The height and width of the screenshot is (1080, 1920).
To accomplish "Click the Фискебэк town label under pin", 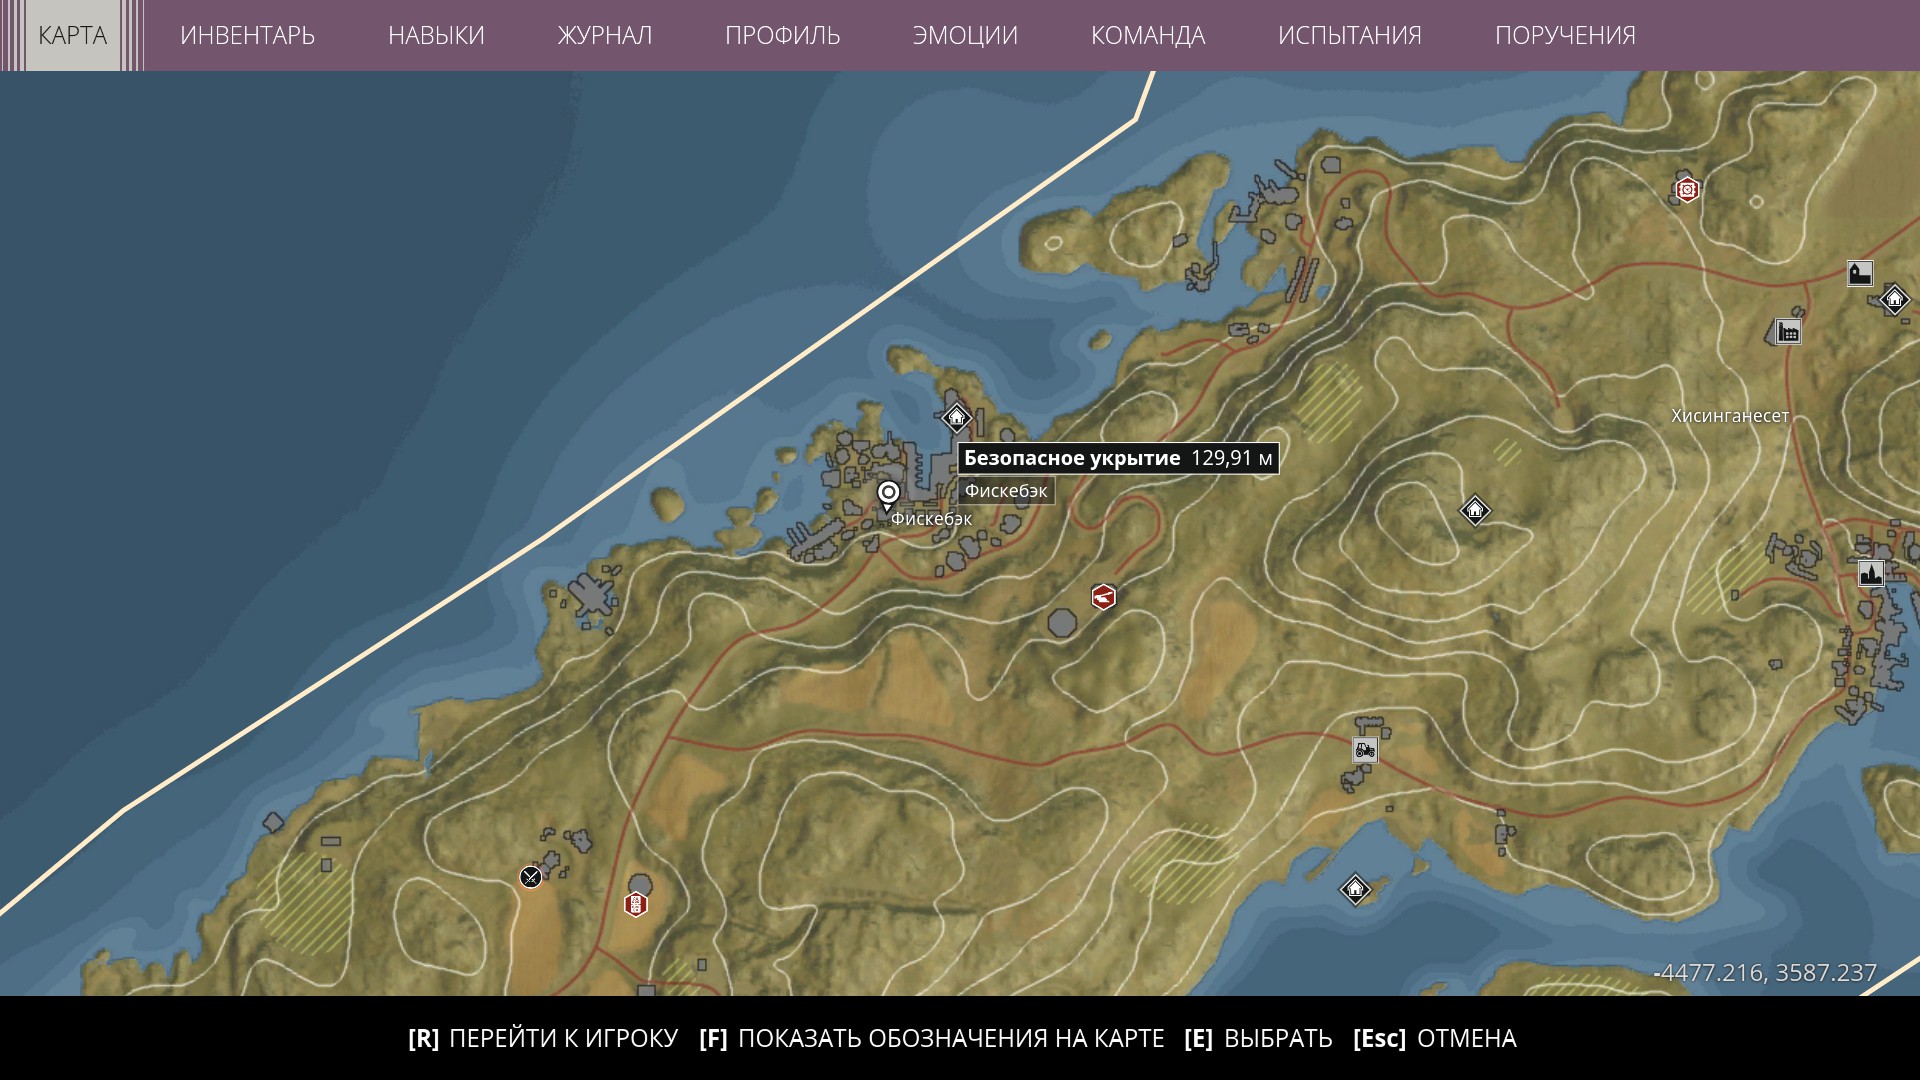I will click(x=931, y=519).
